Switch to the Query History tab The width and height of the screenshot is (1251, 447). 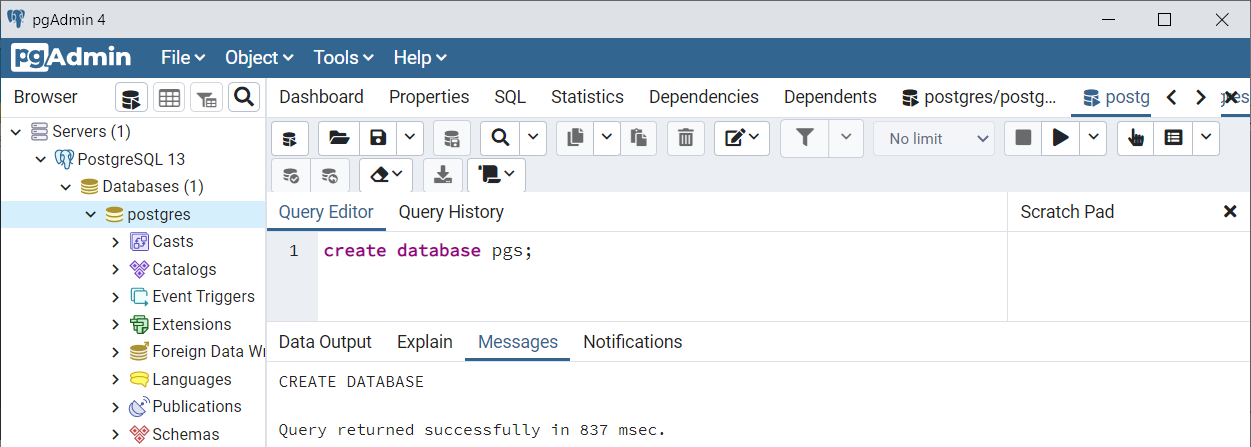tap(451, 212)
